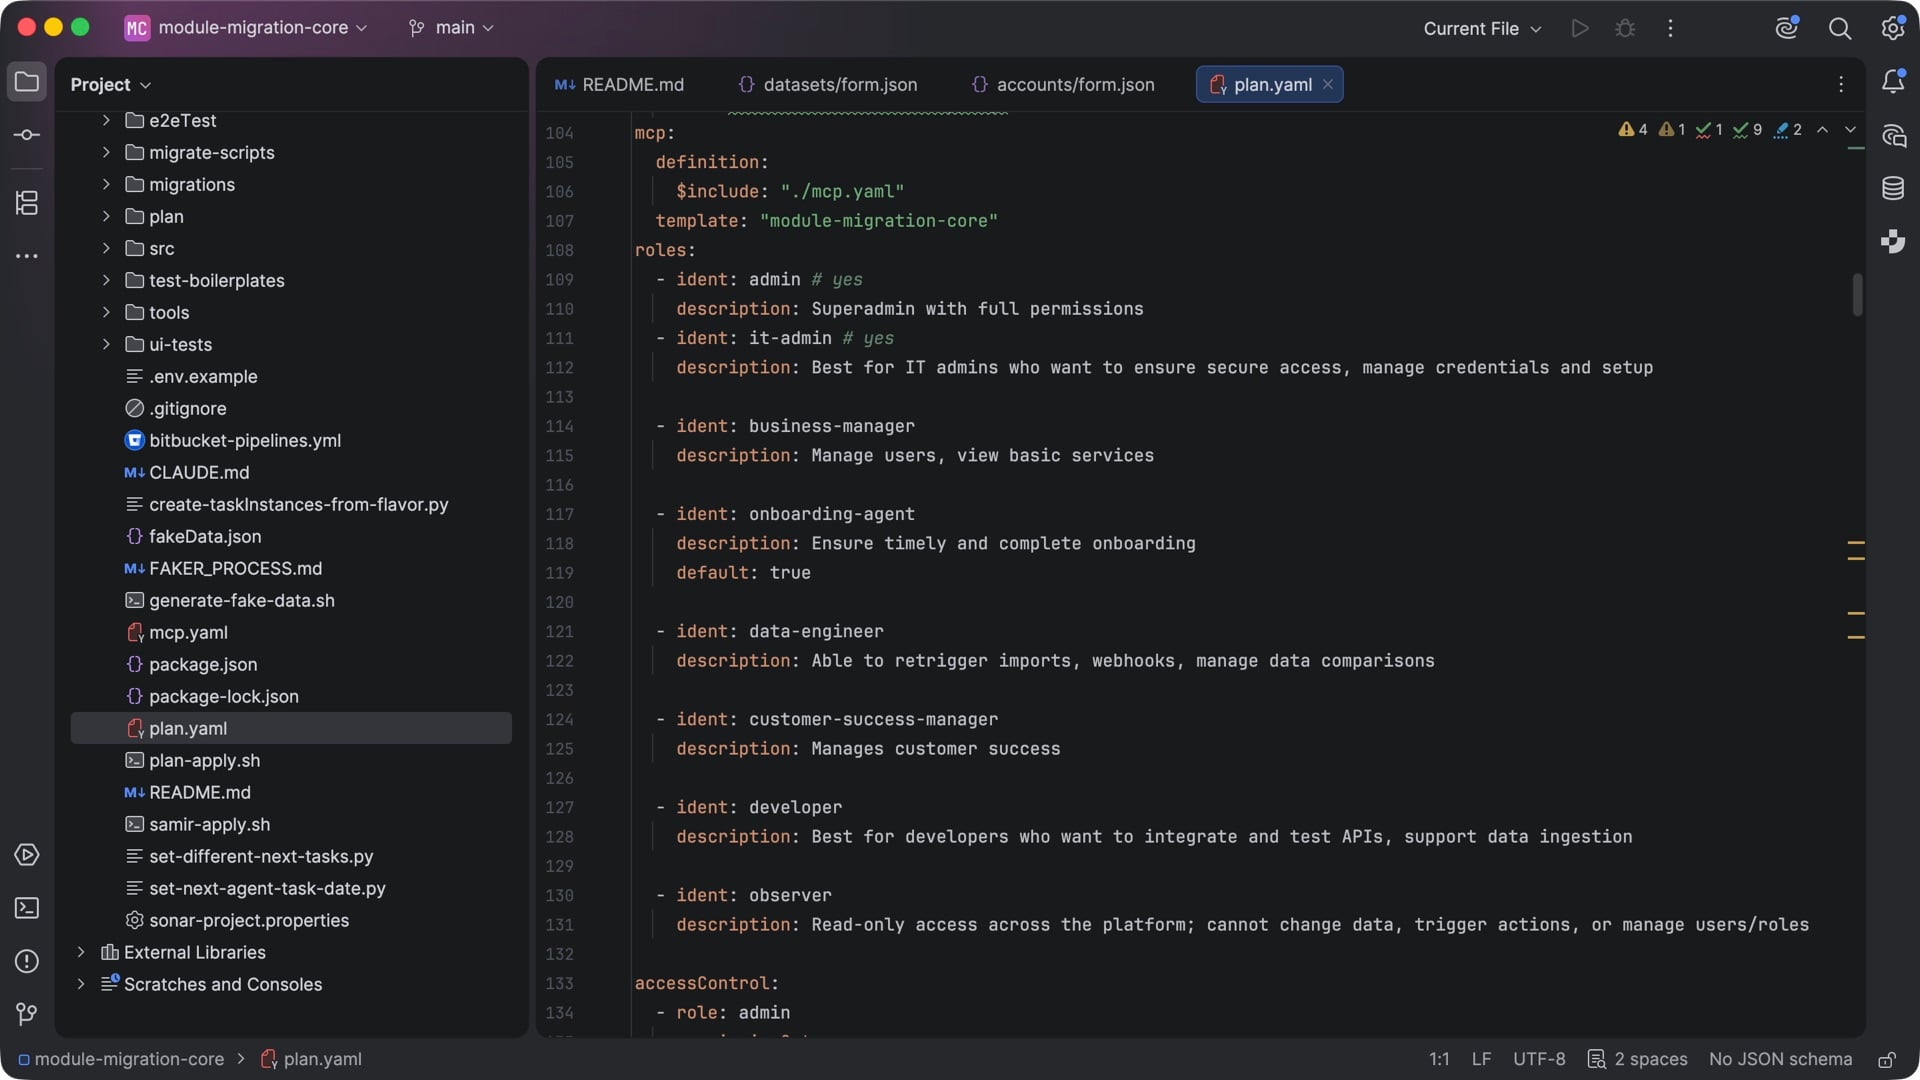Click the accessControl key on line 133

coord(702,984)
